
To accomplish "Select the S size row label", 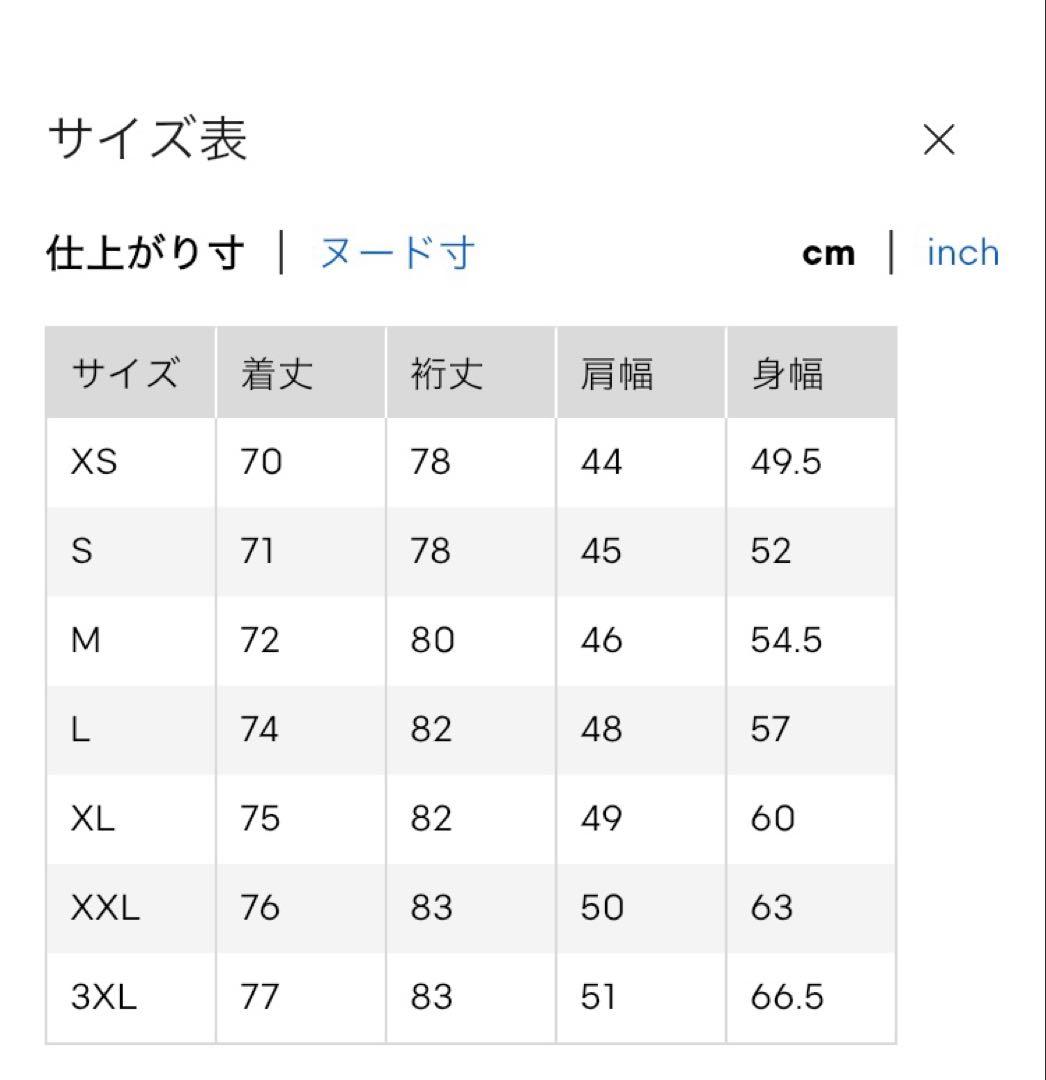I will (82, 551).
